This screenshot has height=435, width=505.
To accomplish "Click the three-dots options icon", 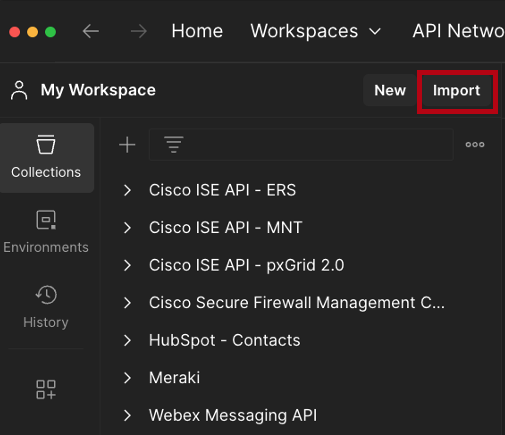I will click(475, 145).
